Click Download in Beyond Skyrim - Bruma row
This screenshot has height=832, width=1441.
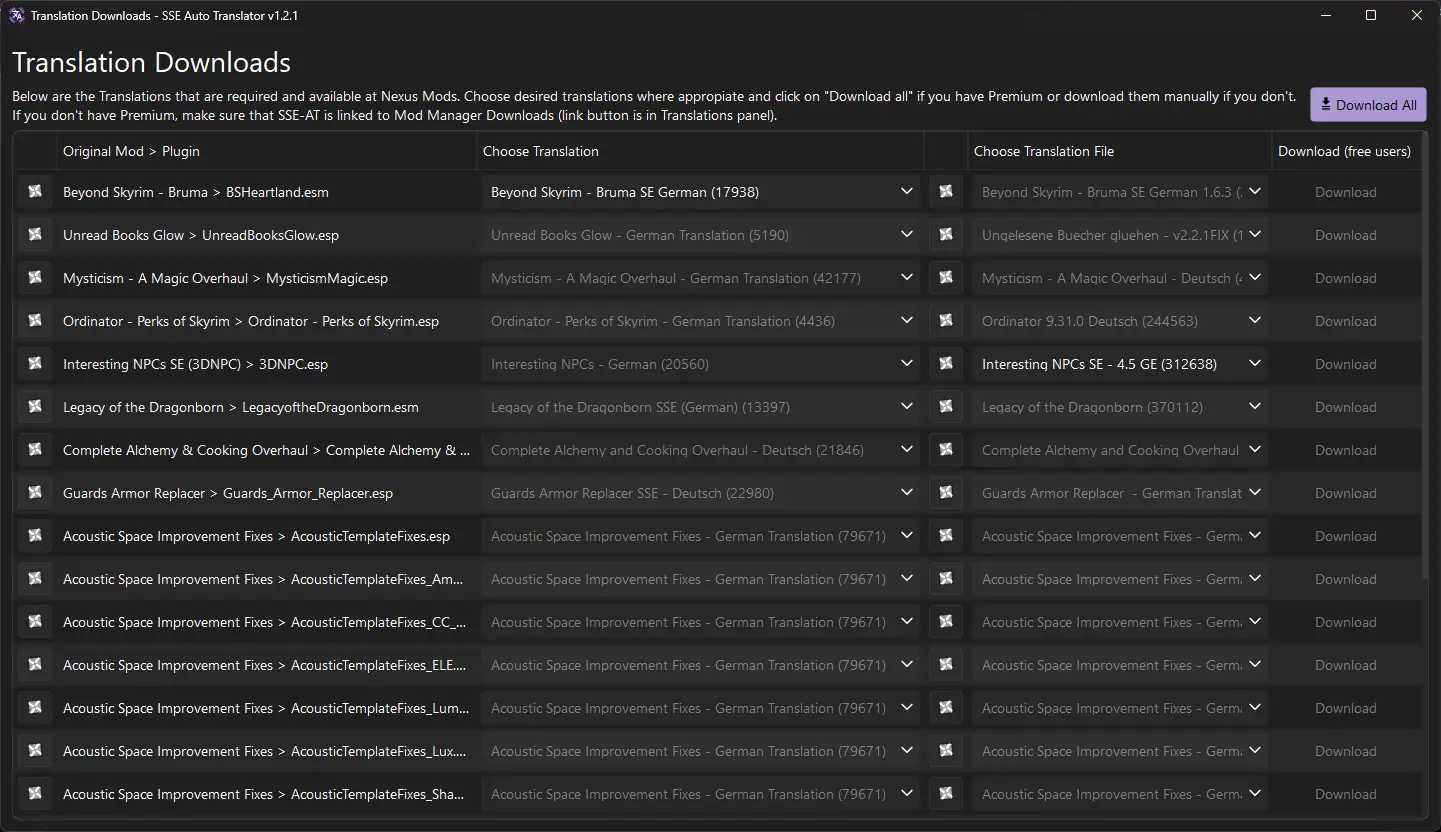point(1345,192)
